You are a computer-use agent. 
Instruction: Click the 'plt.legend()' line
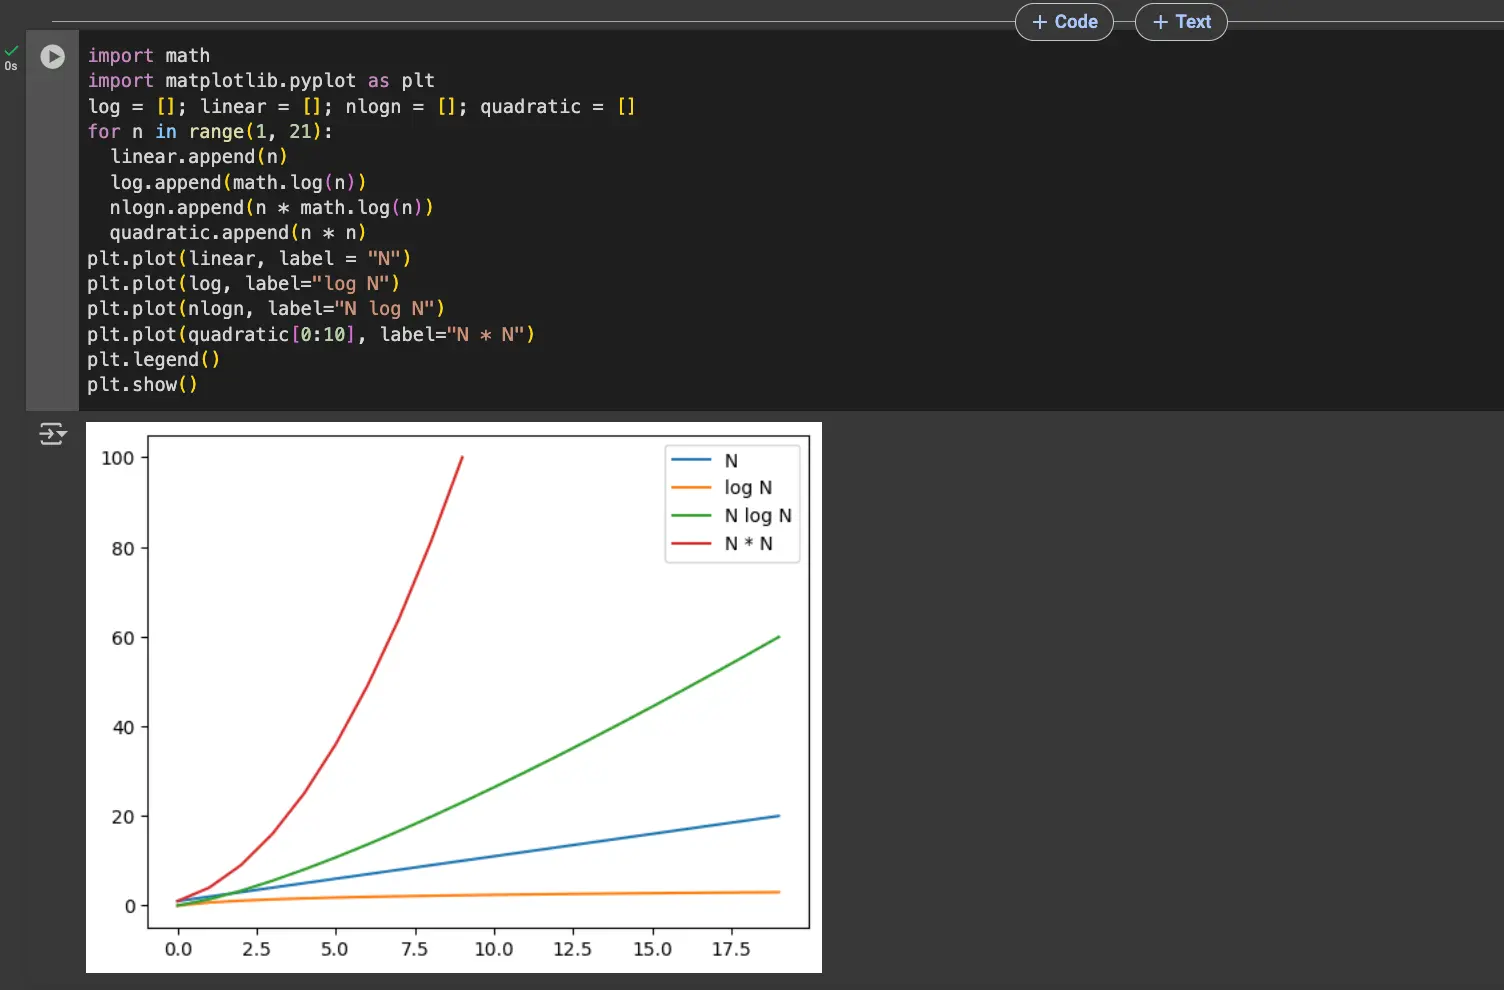(153, 360)
